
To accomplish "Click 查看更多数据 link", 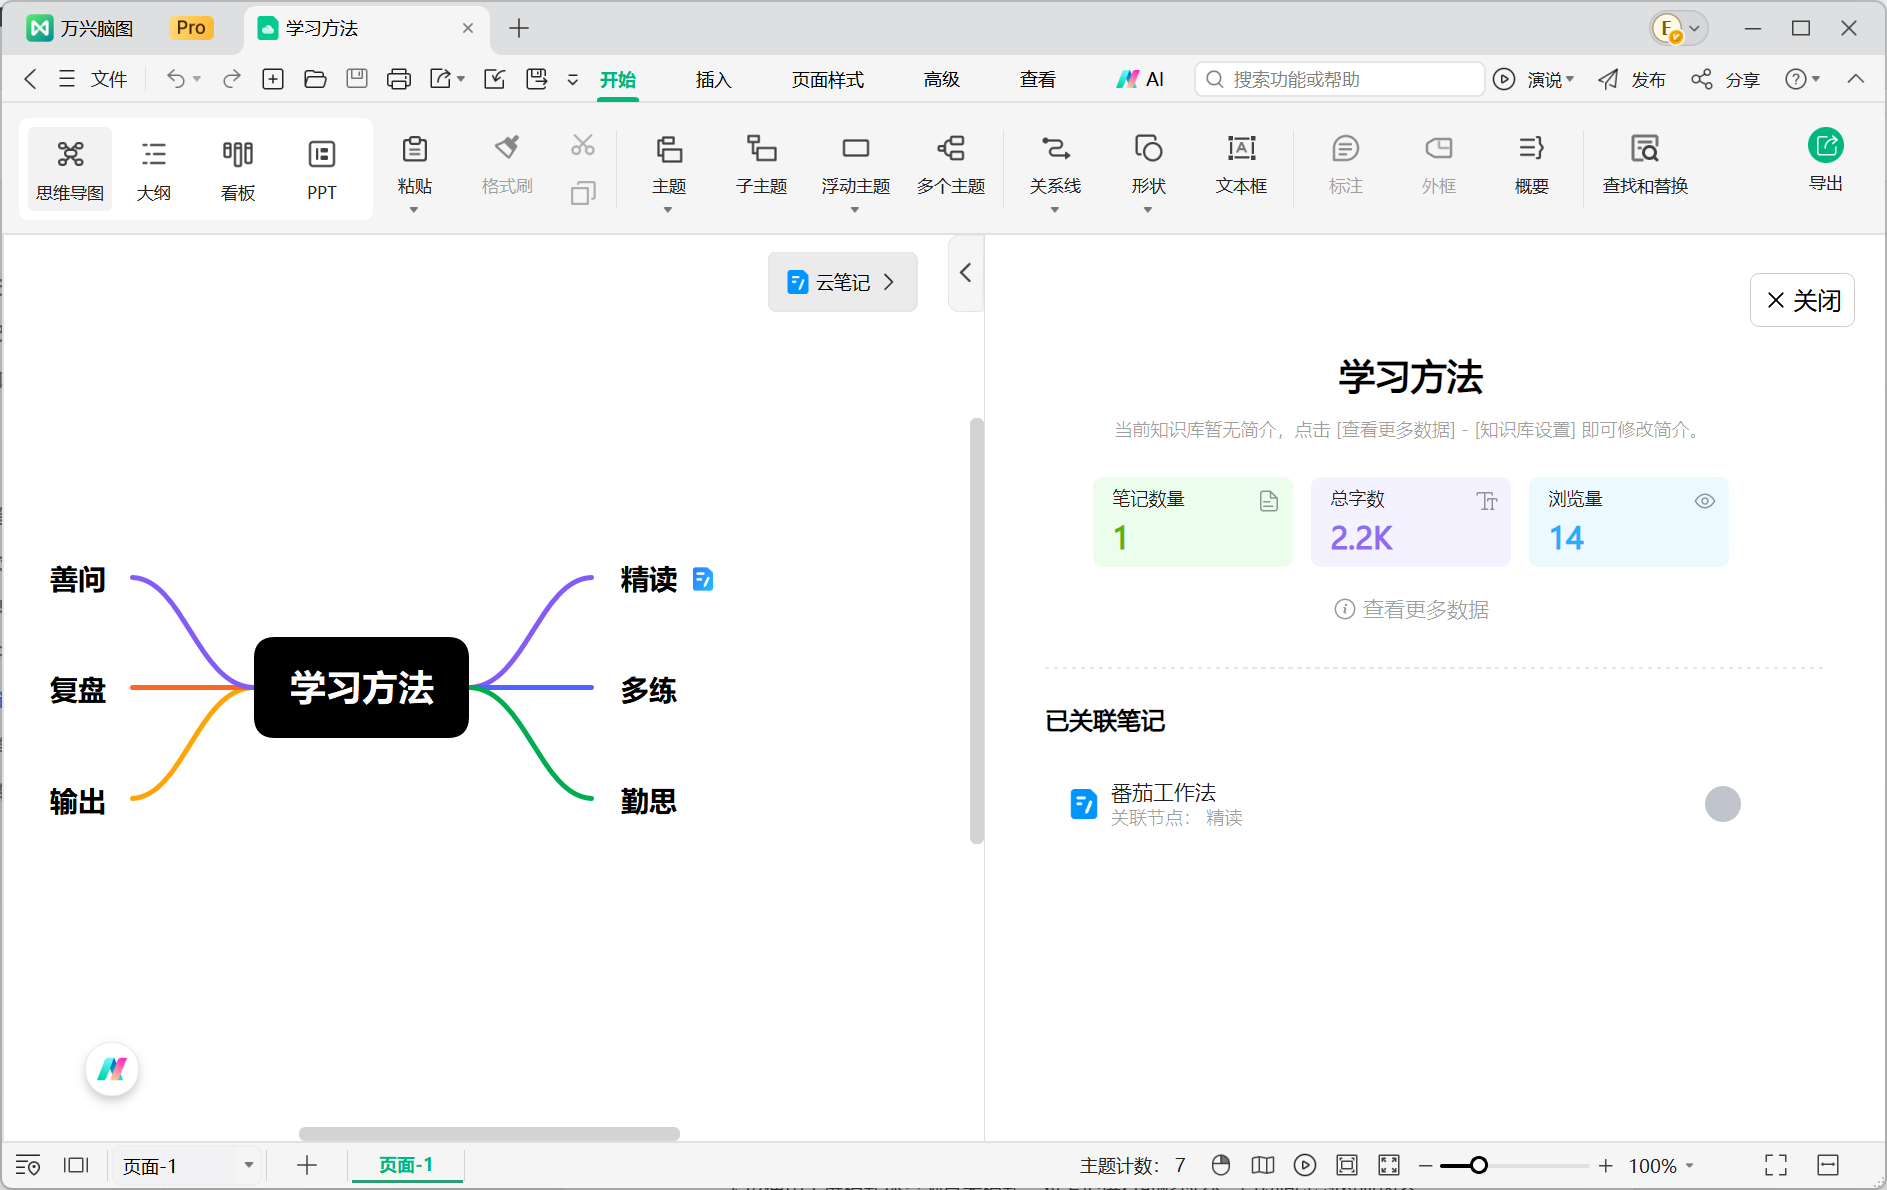I will [1412, 609].
